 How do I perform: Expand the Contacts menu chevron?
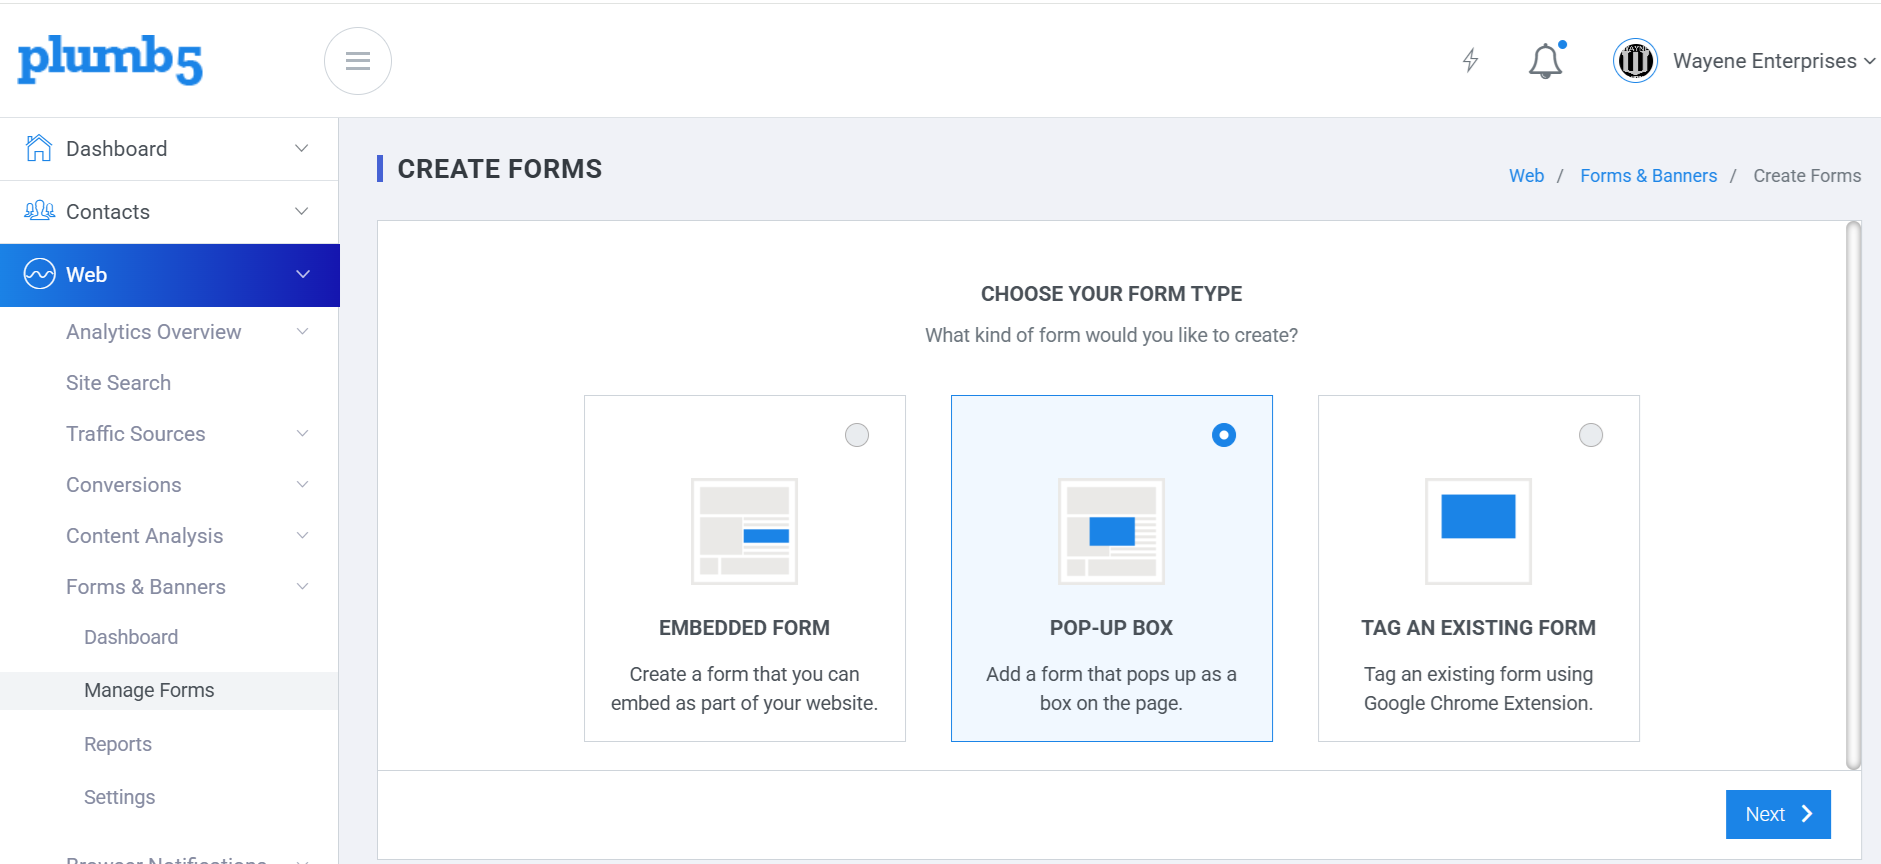[x=301, y=211]
